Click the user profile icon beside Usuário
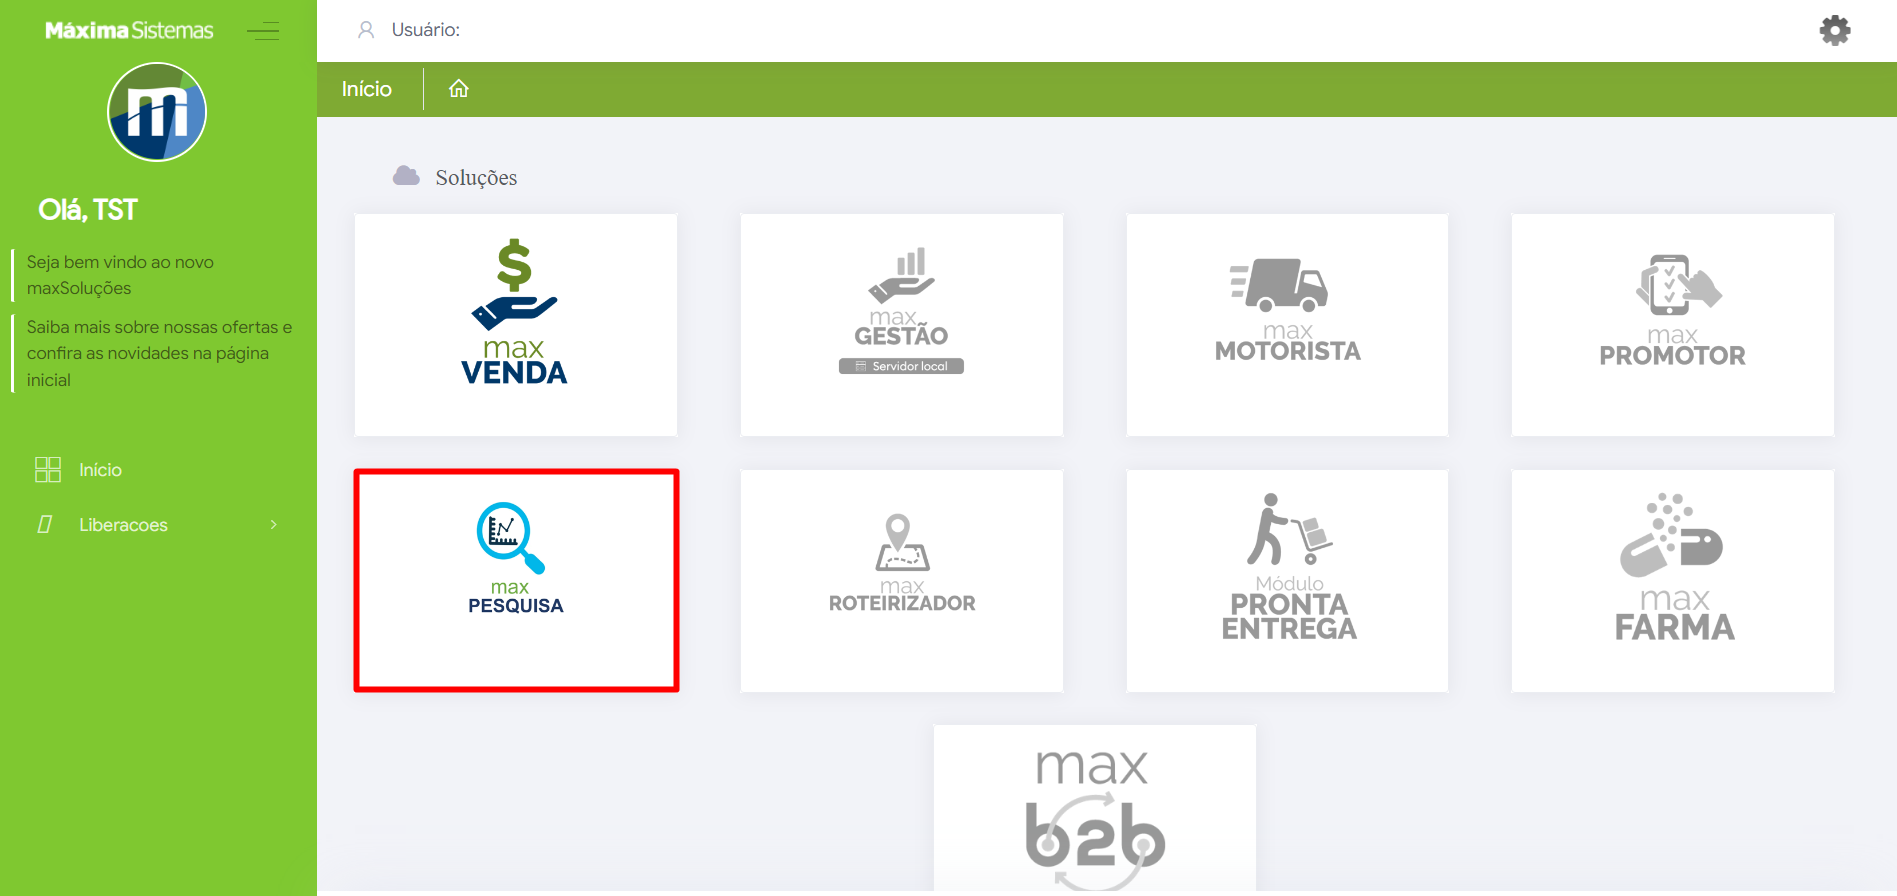Viewport: 1897px width, 896px height. 366,30
